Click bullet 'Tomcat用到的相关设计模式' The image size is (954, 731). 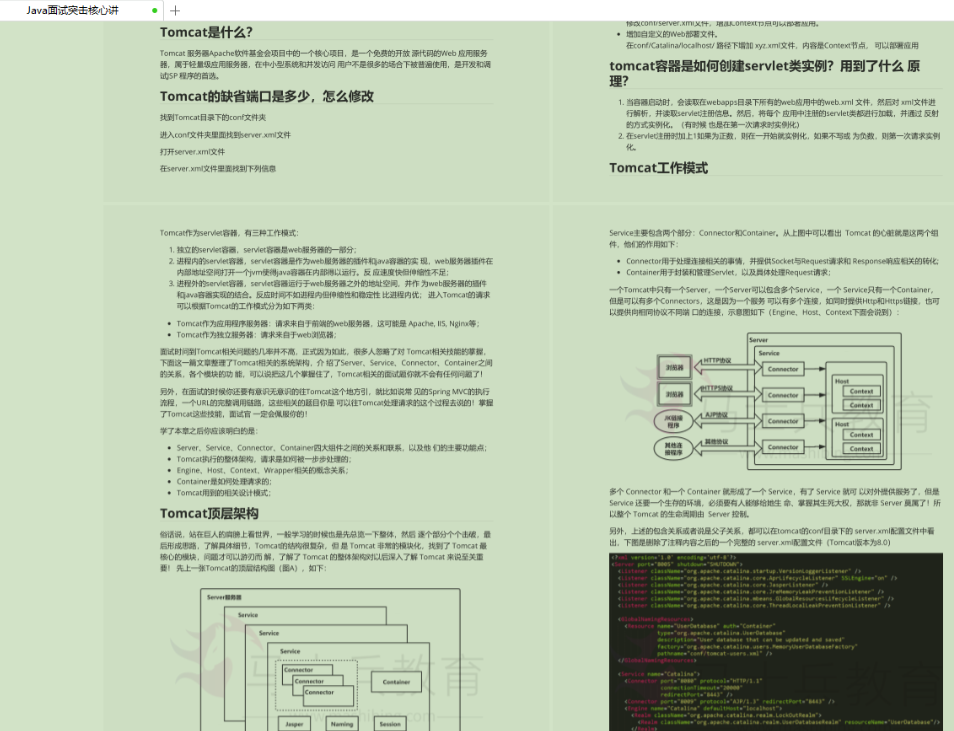pos(224,493)
